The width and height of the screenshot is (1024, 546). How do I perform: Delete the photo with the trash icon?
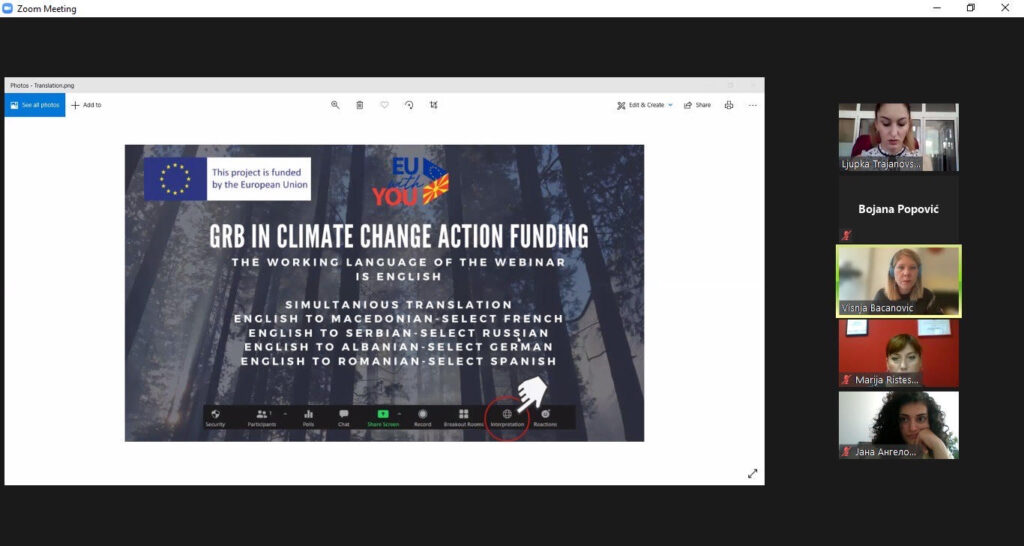coord(360,105)
